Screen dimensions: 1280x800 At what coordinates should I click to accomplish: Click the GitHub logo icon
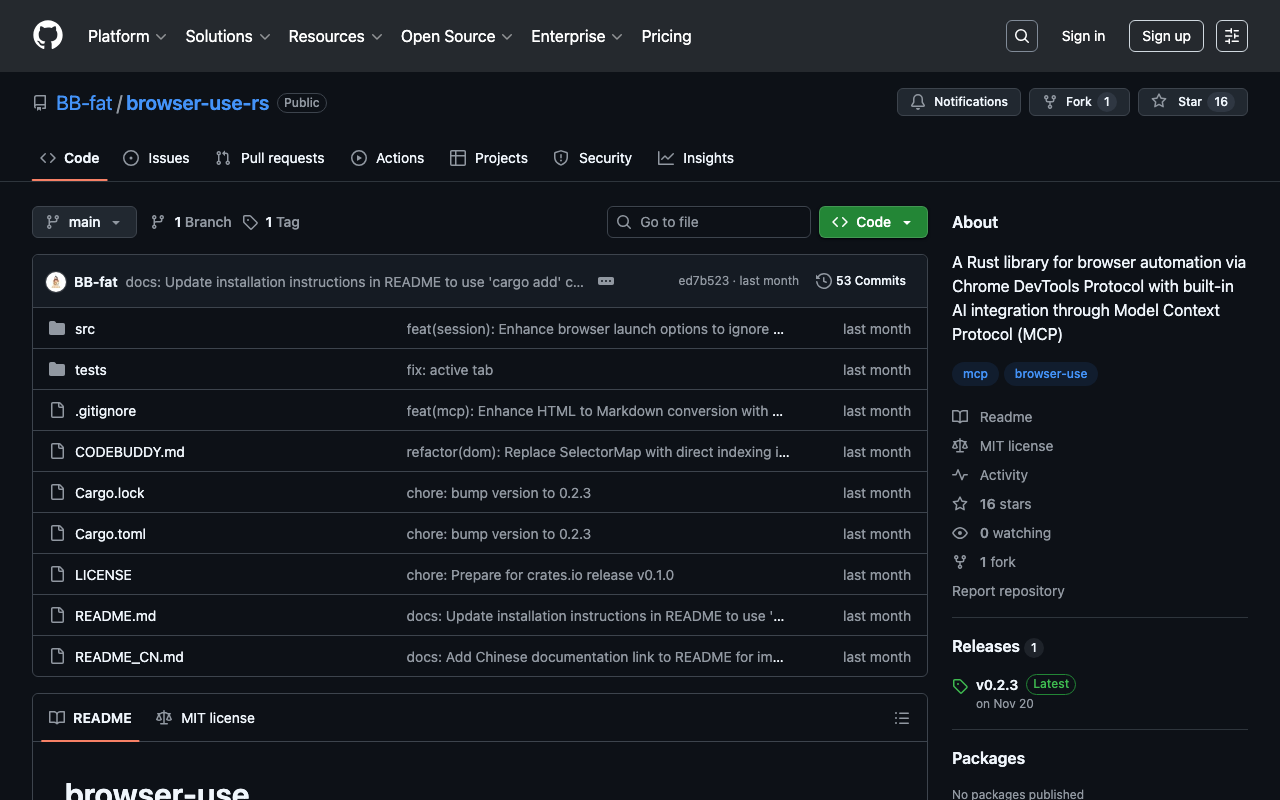pos(48,36)
